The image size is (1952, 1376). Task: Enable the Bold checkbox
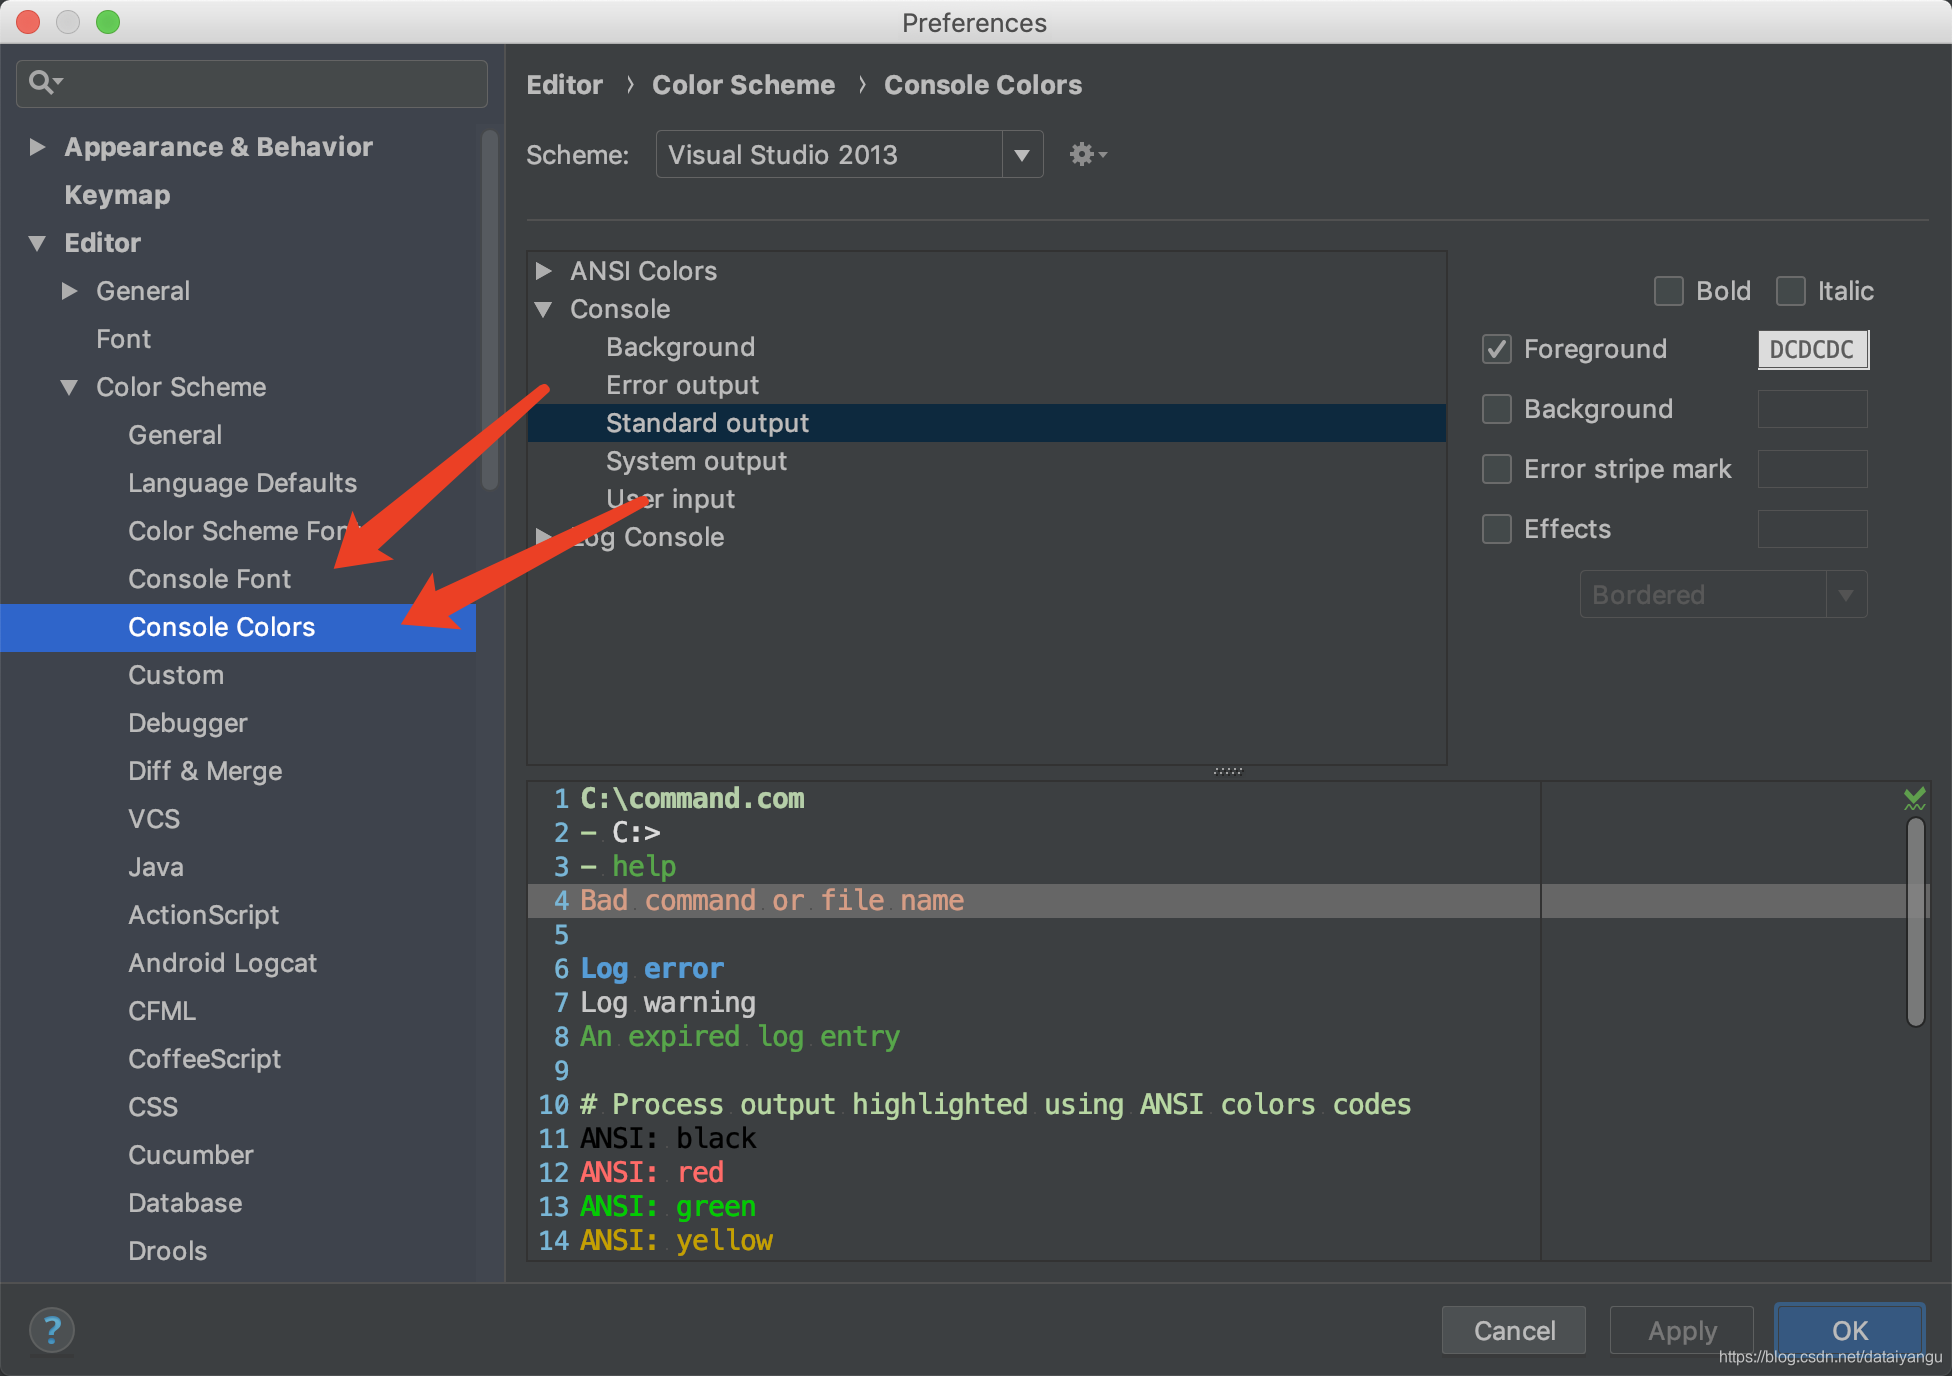(x=1668, y=291)
